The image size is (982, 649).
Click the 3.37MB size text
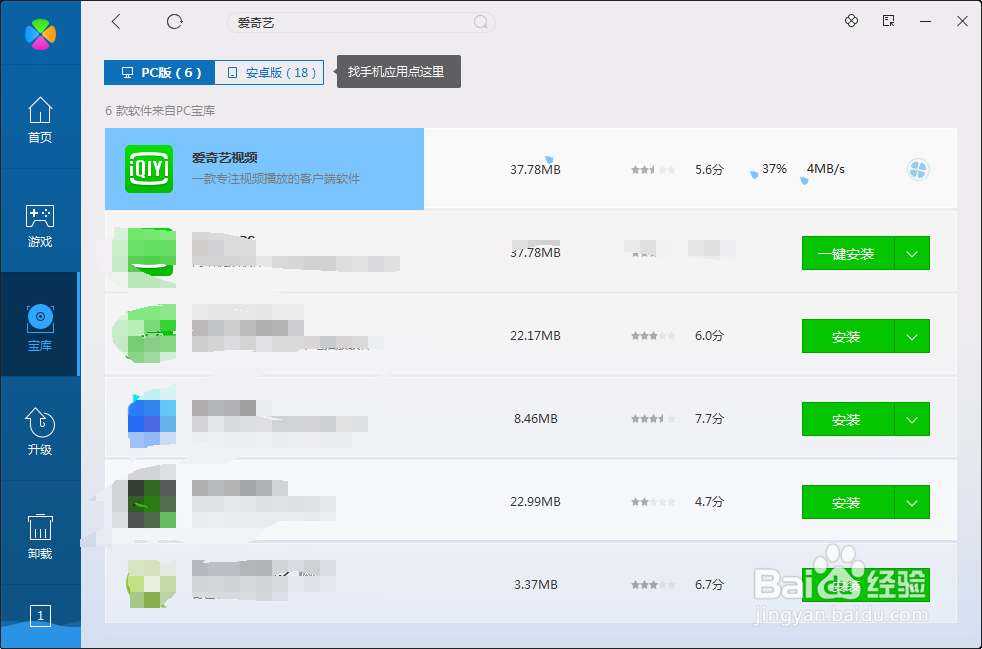[535, 584]
